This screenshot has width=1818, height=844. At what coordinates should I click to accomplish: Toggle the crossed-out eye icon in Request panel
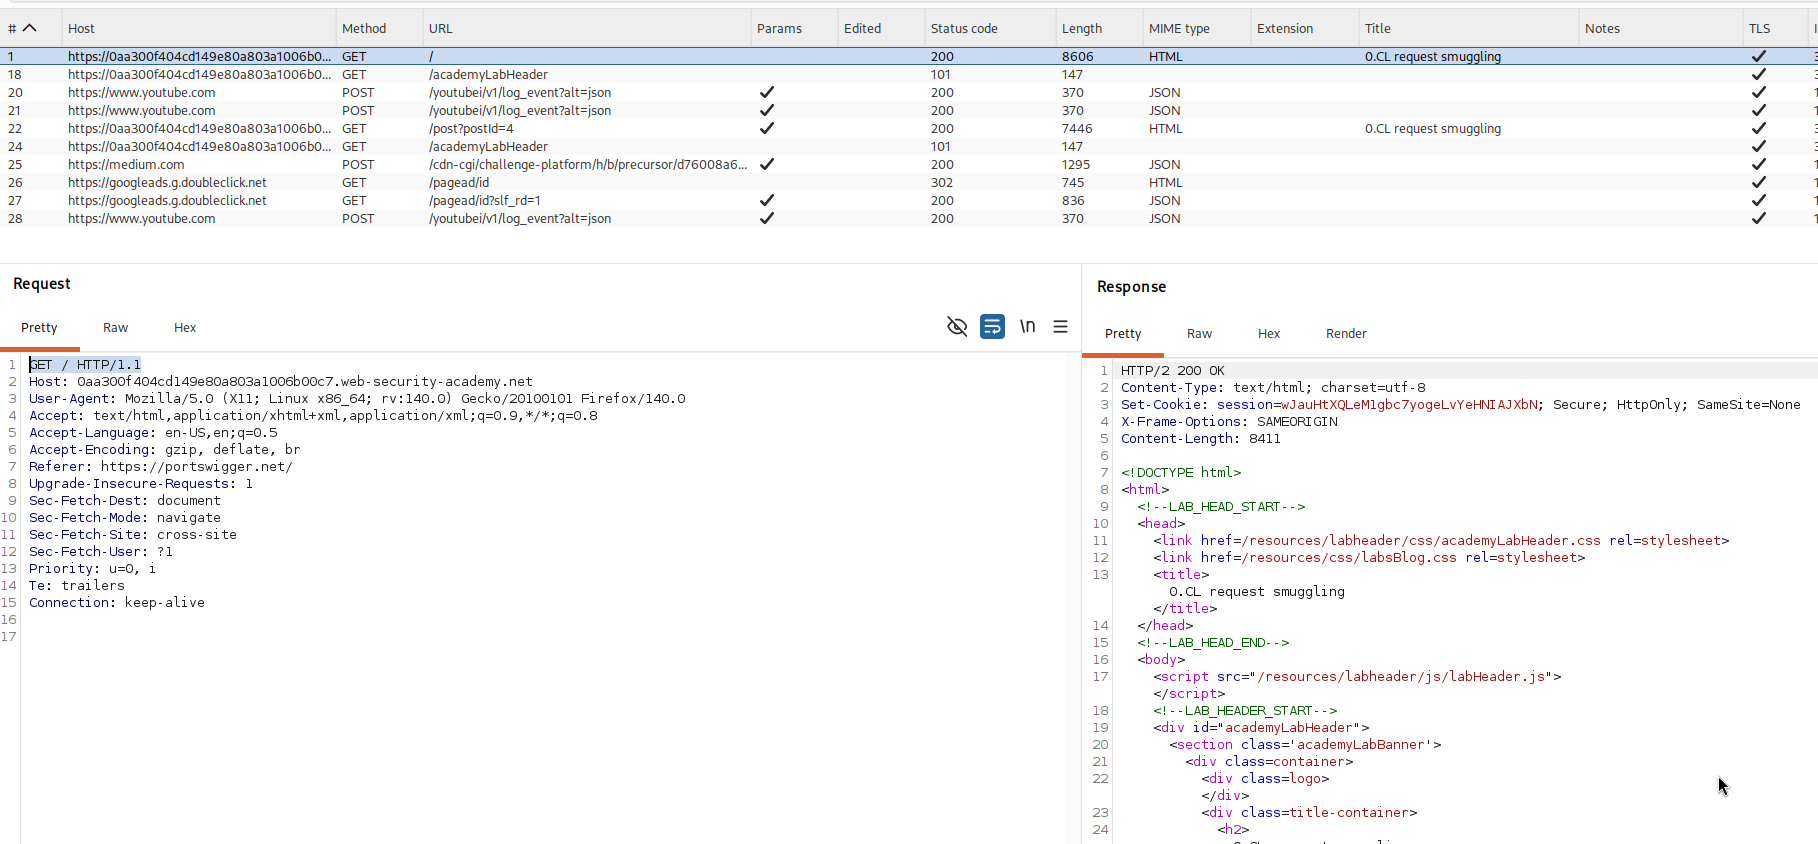pos(957,327)
